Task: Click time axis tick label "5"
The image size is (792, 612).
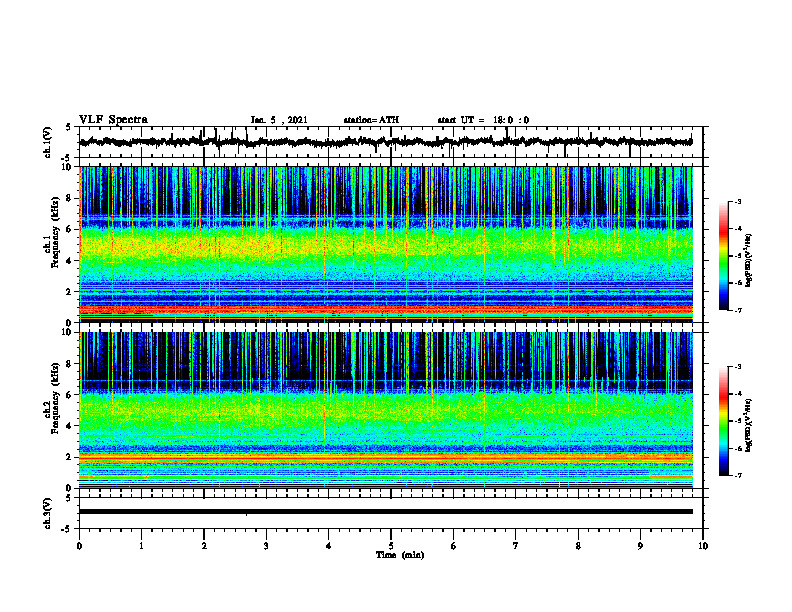Action: 391,546
